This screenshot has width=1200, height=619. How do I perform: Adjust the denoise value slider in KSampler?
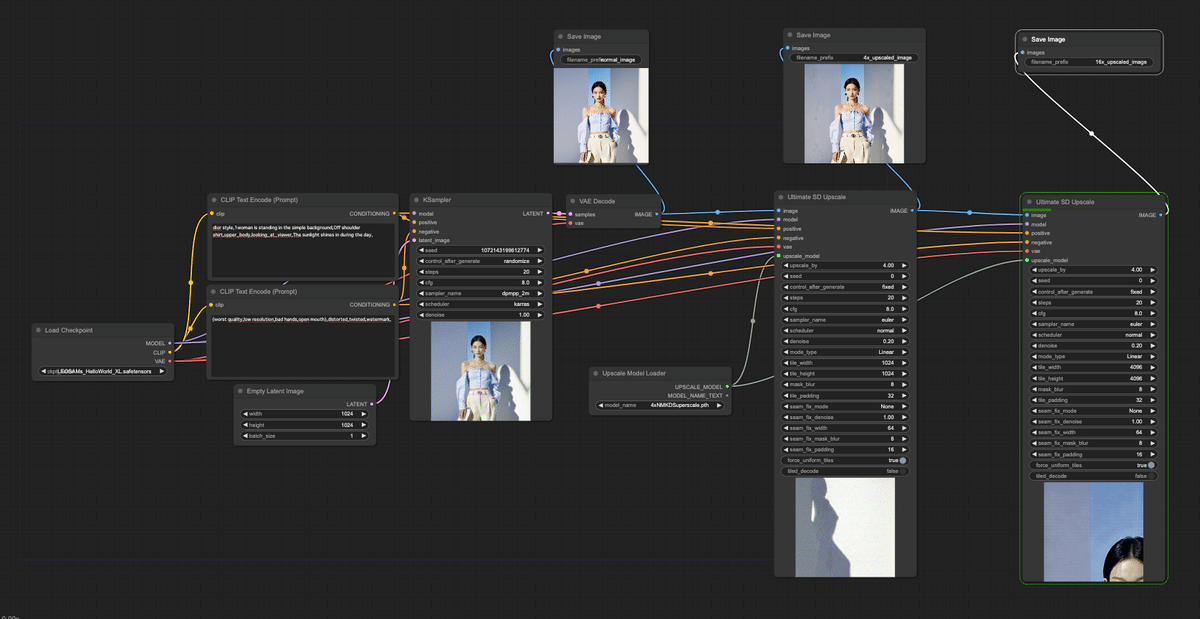[x=480, y=314]
